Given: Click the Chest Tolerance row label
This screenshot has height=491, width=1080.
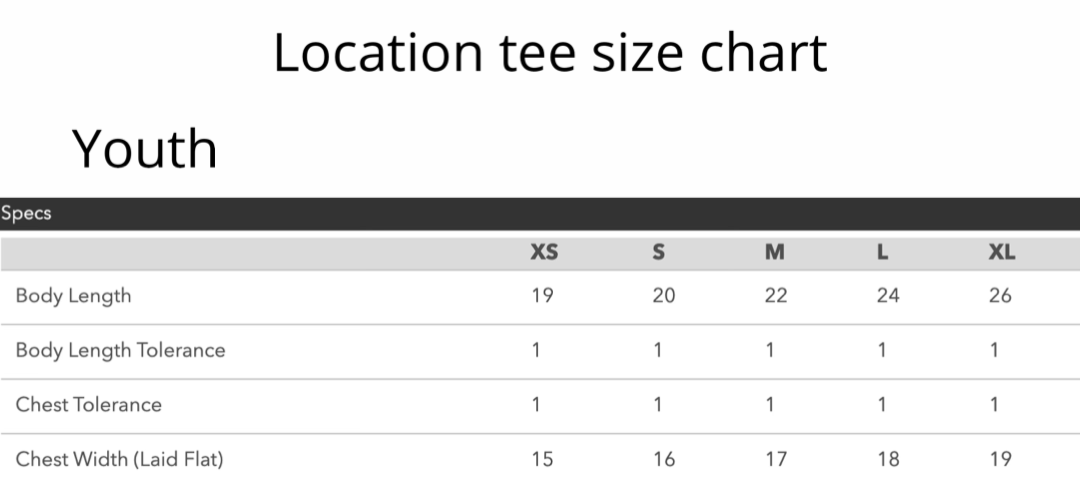Looking at the screenshot, I should [88, 405].
